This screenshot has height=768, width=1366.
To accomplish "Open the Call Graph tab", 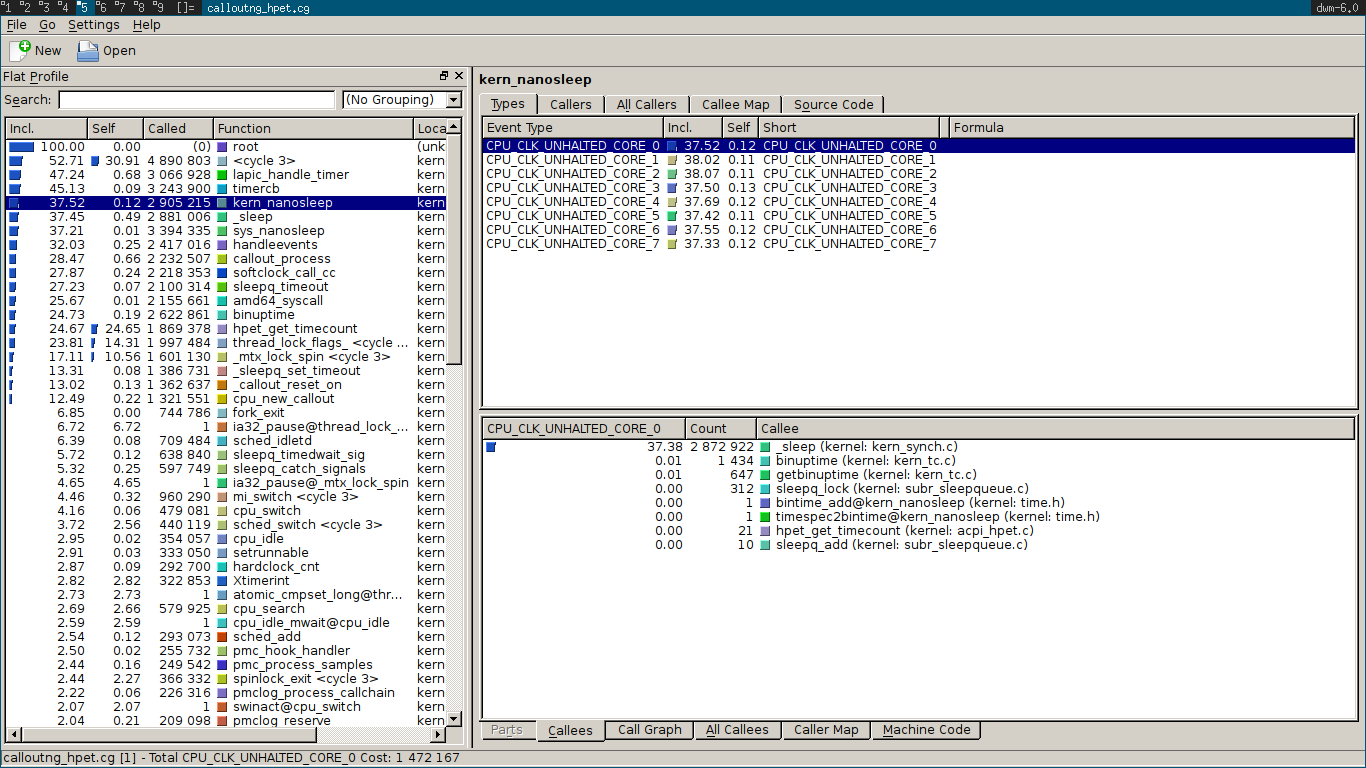I will click(x=649, y=730).
